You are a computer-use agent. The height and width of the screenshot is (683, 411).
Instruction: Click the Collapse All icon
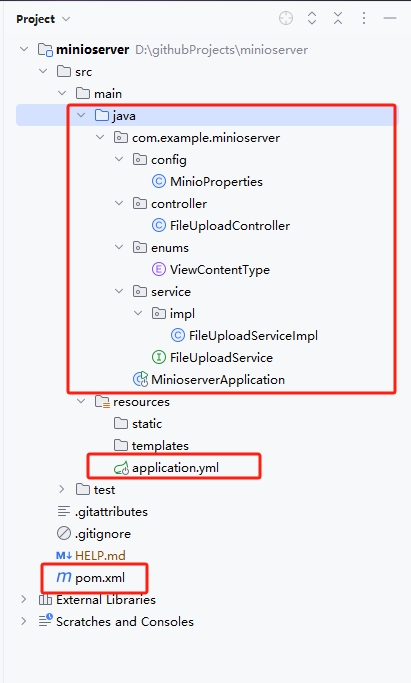[x=338, y=18]
